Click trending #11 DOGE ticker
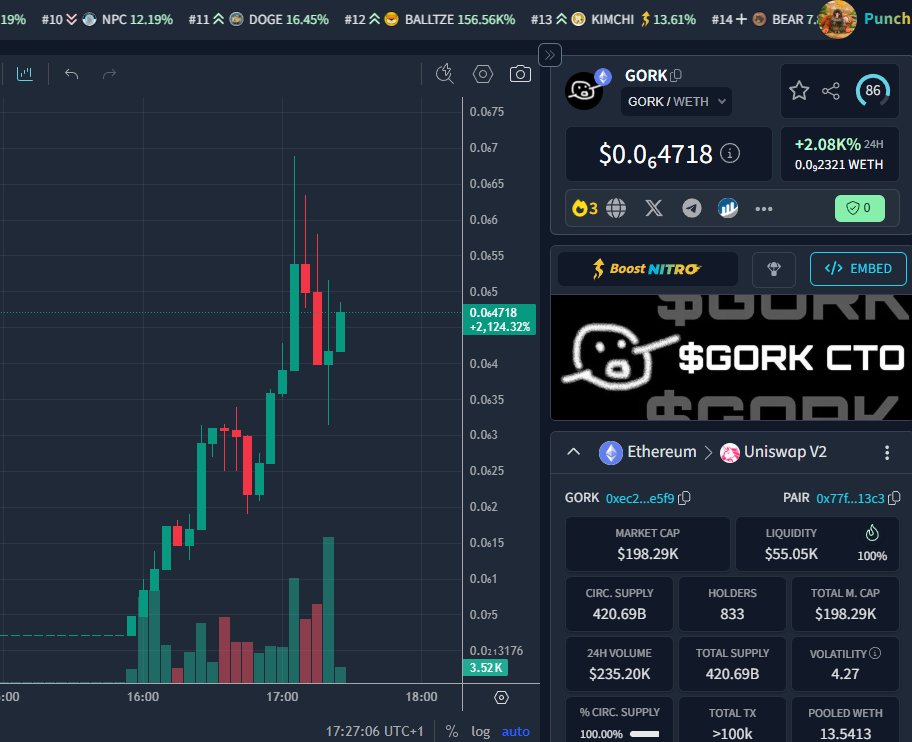The height and width of the screenshot is (742, 912). (258, 19)
